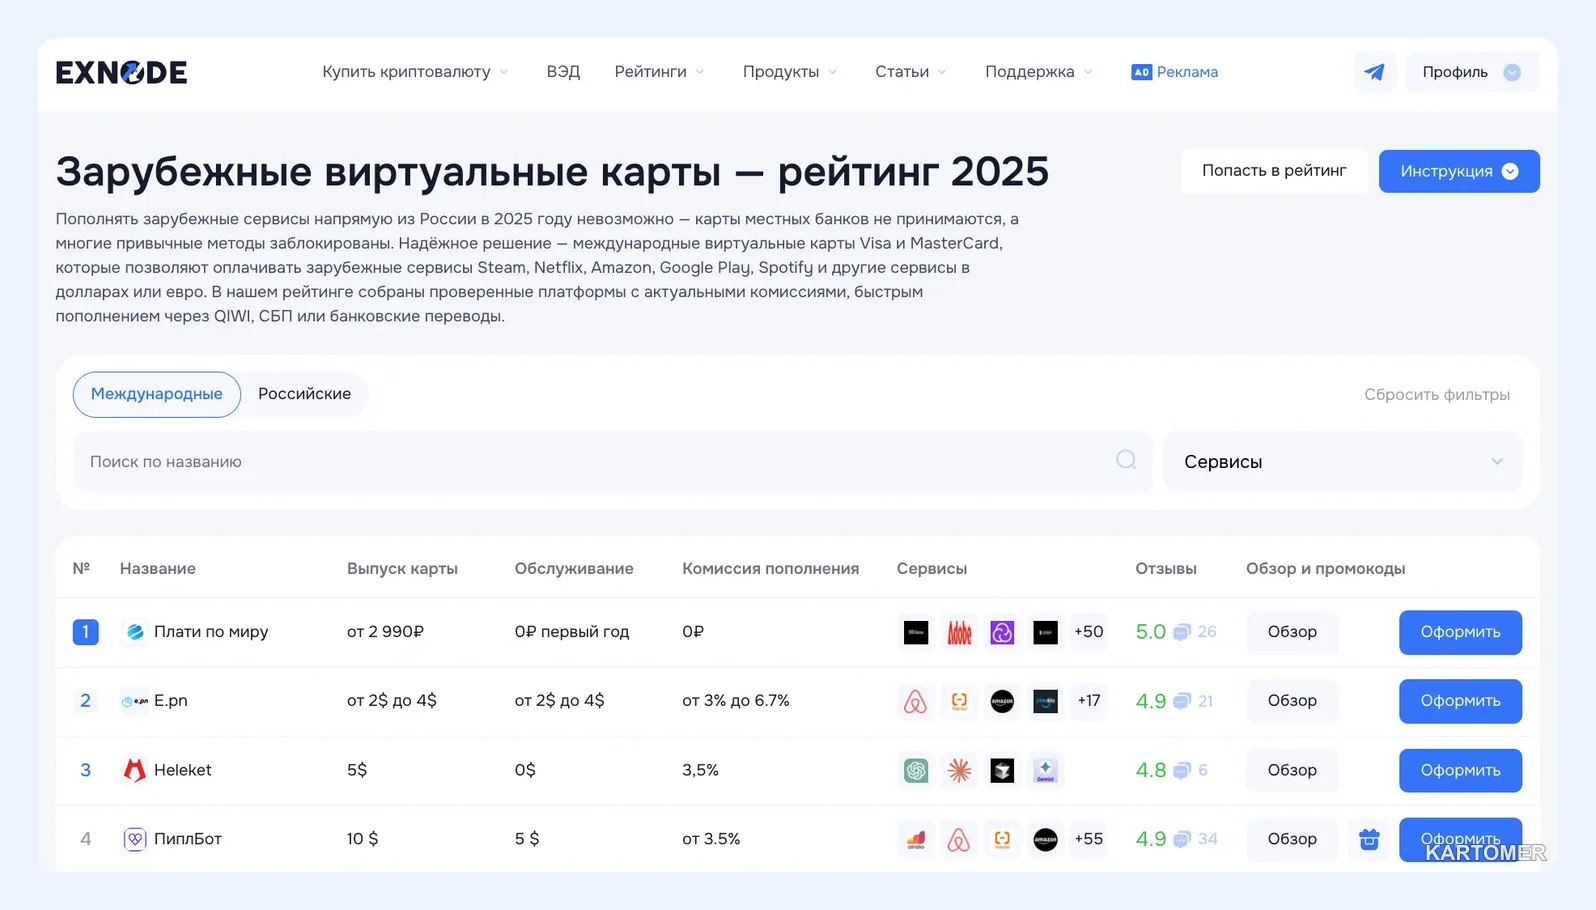Click the Плати по миру name

tap(211, 632)
